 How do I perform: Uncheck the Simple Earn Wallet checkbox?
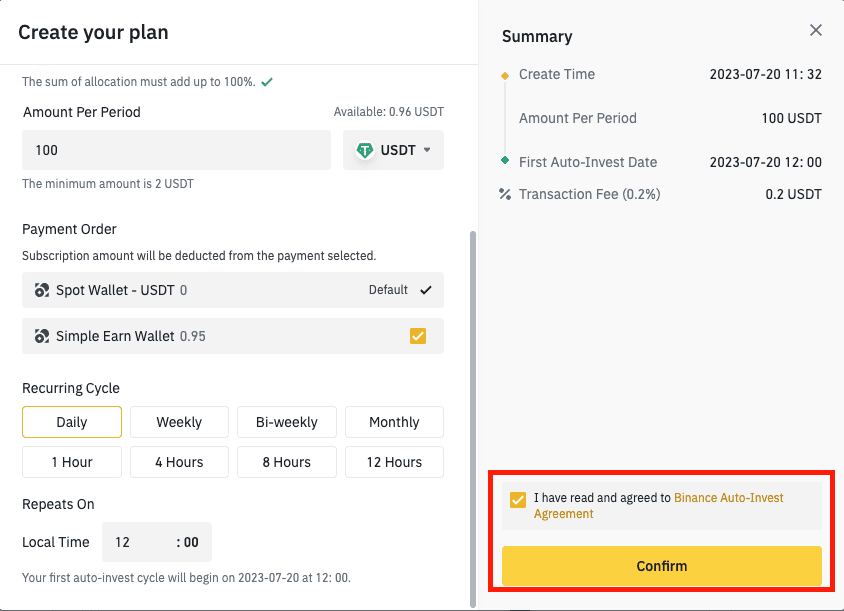pos(418,336)
